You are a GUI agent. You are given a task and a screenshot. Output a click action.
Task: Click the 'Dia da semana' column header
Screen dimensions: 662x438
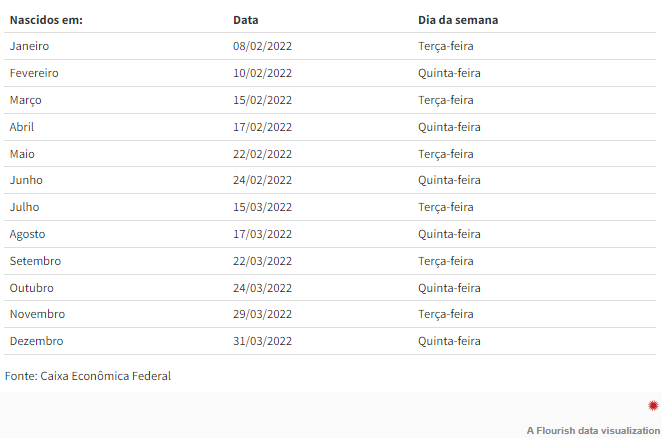click(x=458, y=20)
